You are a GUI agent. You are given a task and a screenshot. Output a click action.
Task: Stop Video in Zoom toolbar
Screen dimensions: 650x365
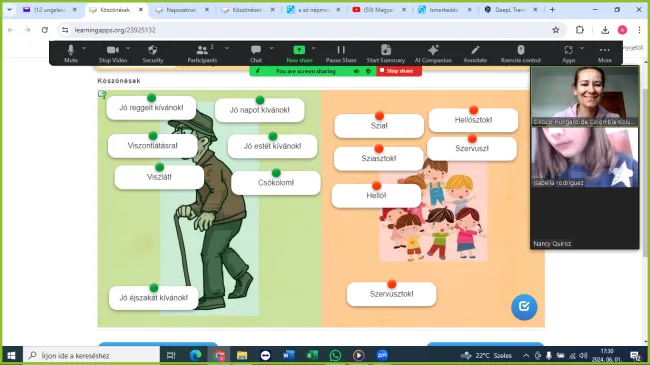click(113, 54)
